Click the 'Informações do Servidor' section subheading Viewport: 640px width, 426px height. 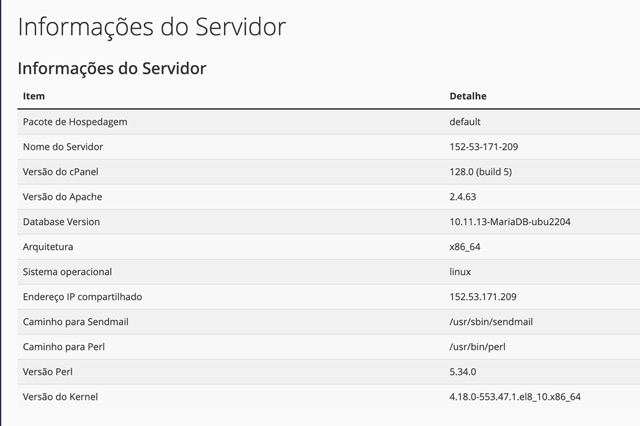(112, 69)
